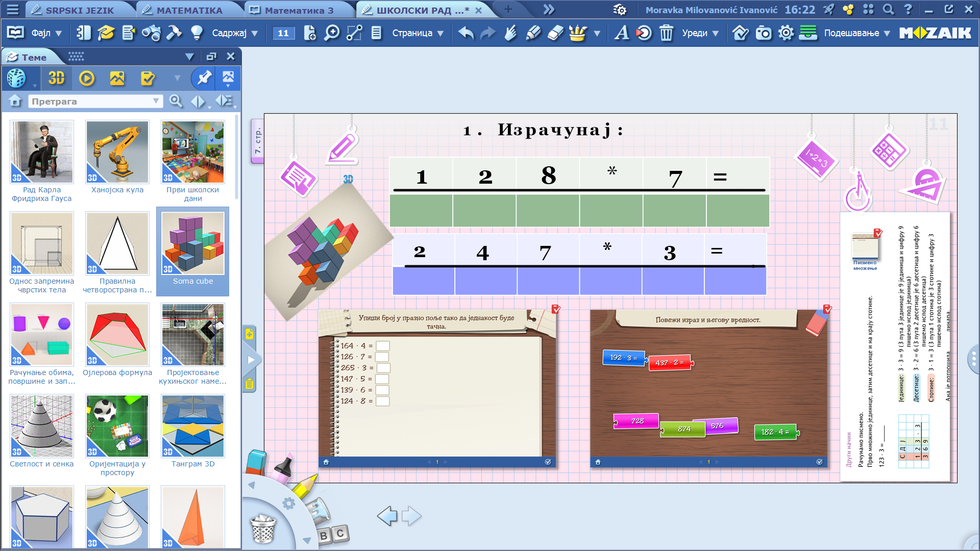Click the page number 11 field

[x=283, y=33]
